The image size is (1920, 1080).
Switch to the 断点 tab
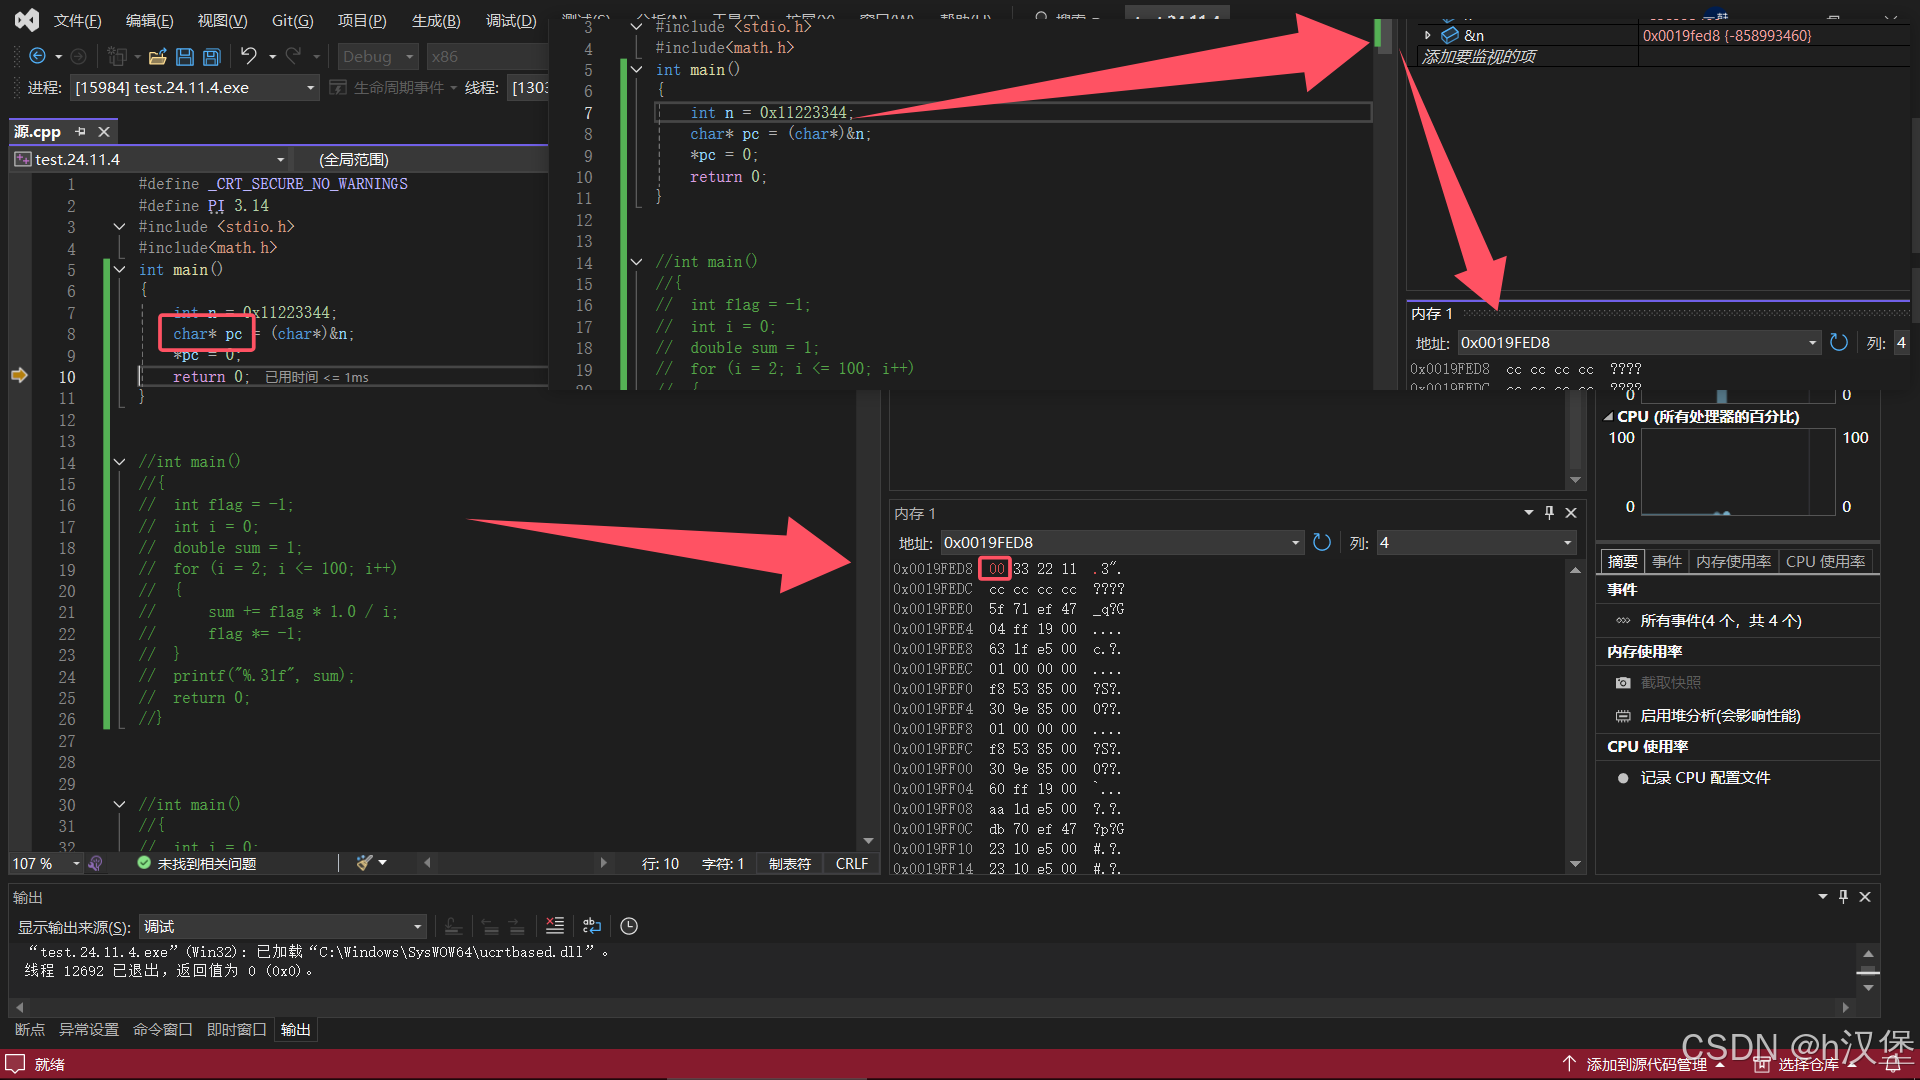[x=29, y=1029]
